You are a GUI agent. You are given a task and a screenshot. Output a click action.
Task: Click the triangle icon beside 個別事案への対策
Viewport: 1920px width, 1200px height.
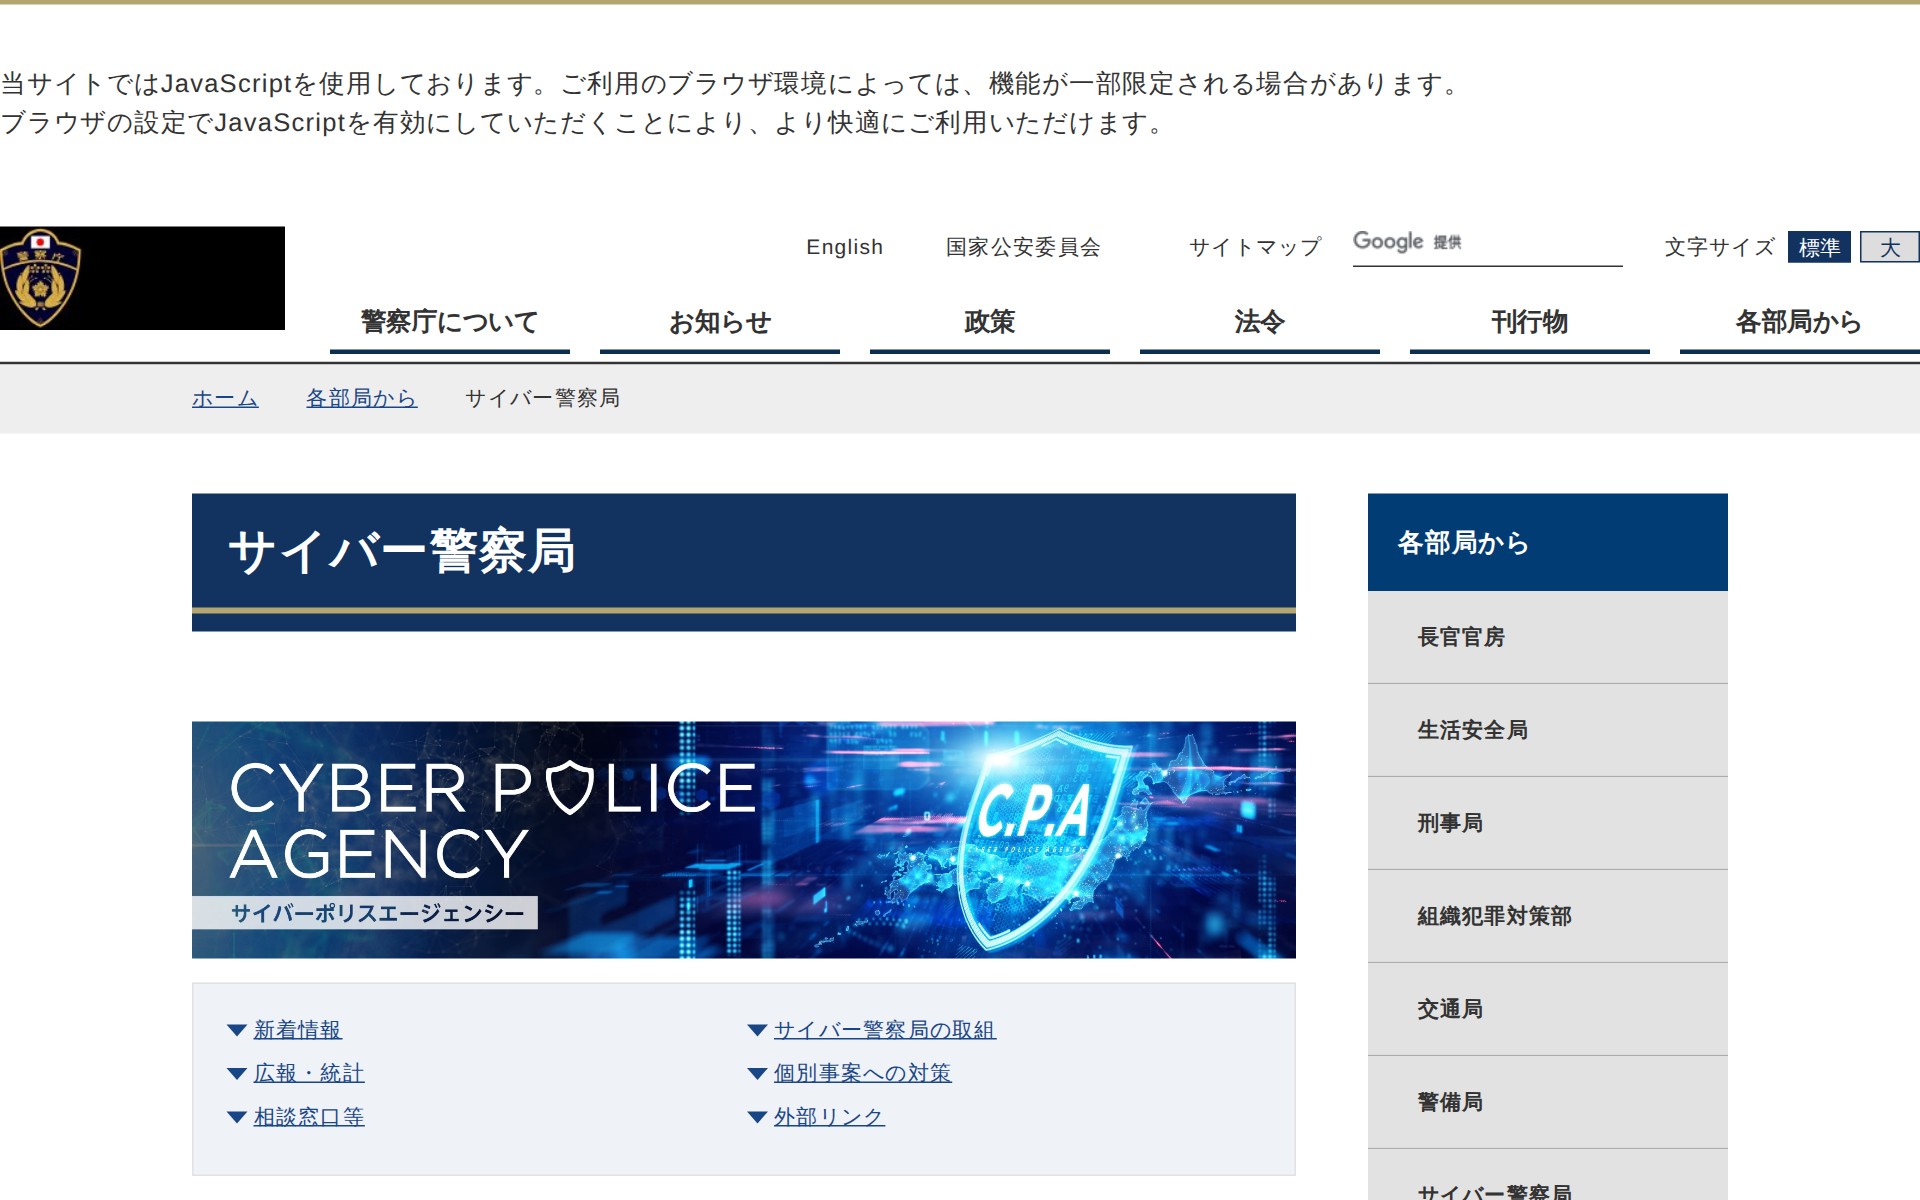757,1074
